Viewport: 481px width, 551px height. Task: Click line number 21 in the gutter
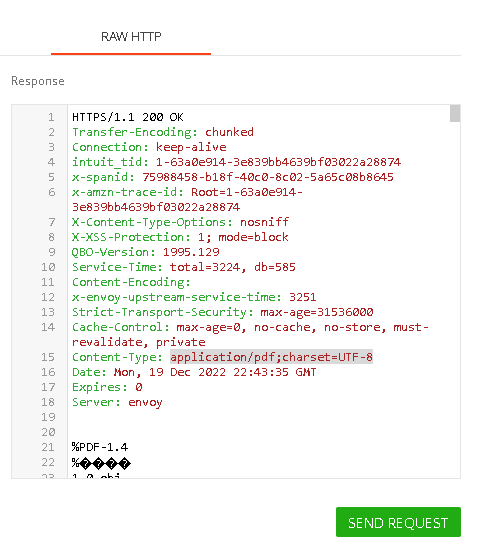tap(48, 447)
